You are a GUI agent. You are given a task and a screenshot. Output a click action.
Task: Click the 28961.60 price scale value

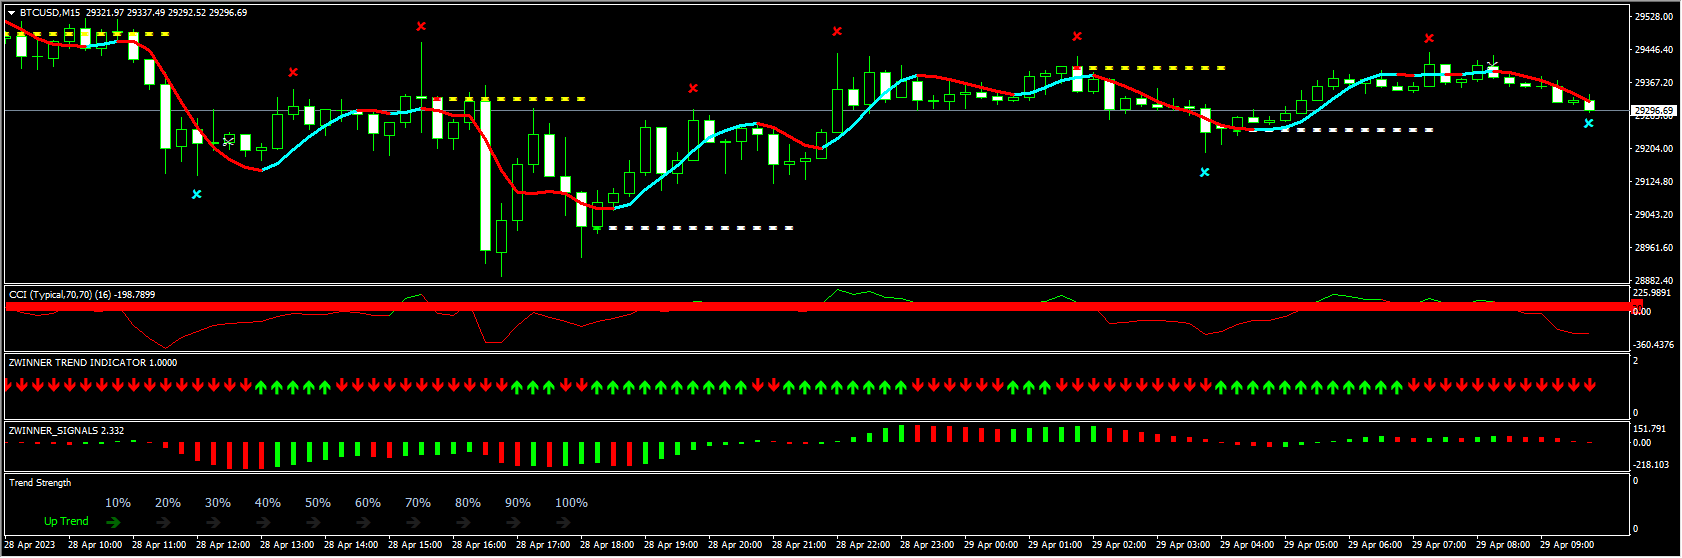(1654, 248)
